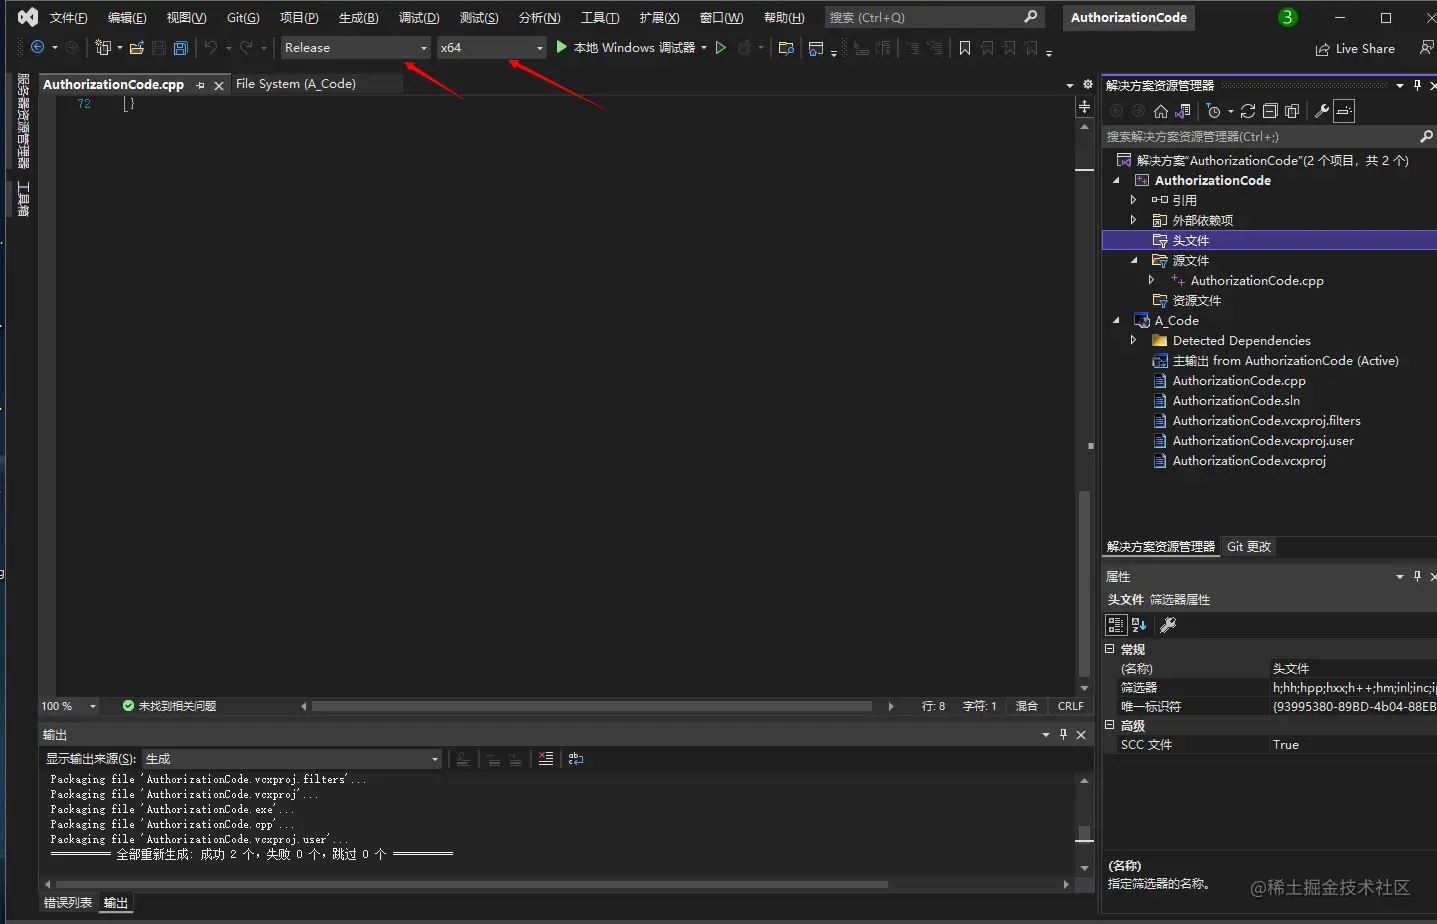This screenshot has height=924, width=1437.
Task: Switch to the Git 更改 tab
Action: [x=1249, y=546]
